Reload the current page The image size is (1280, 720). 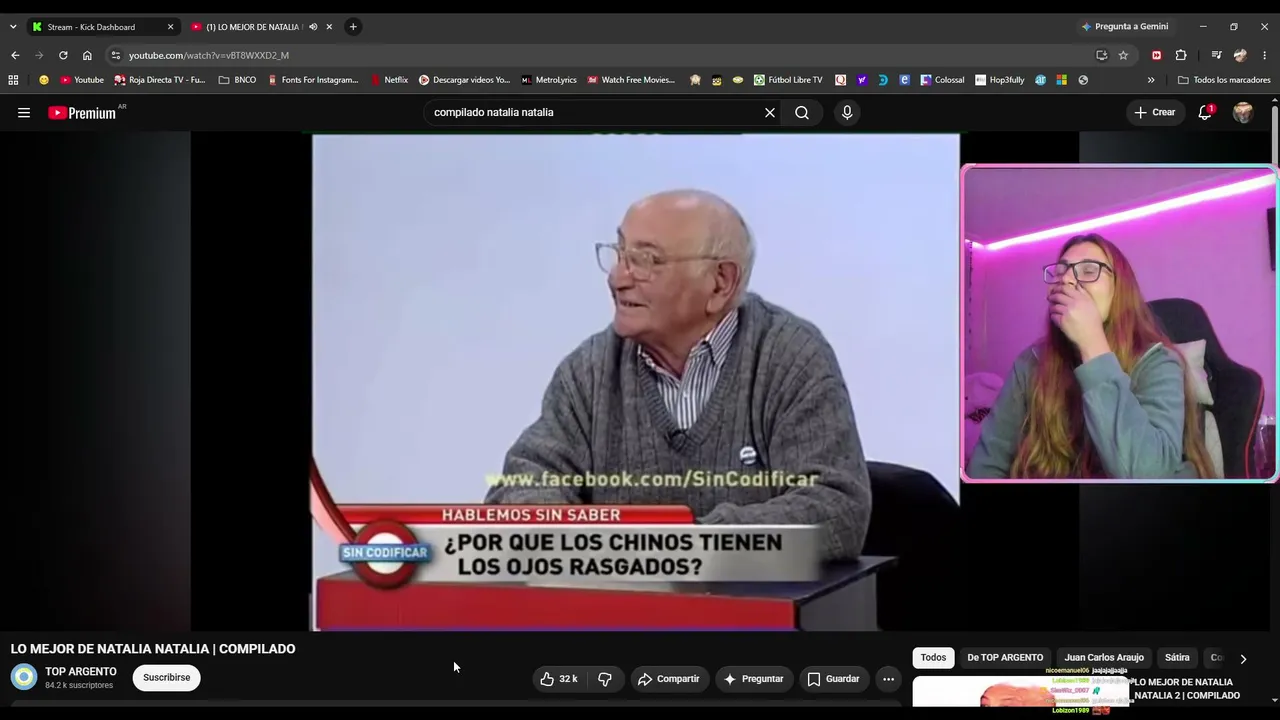point(63,55)
